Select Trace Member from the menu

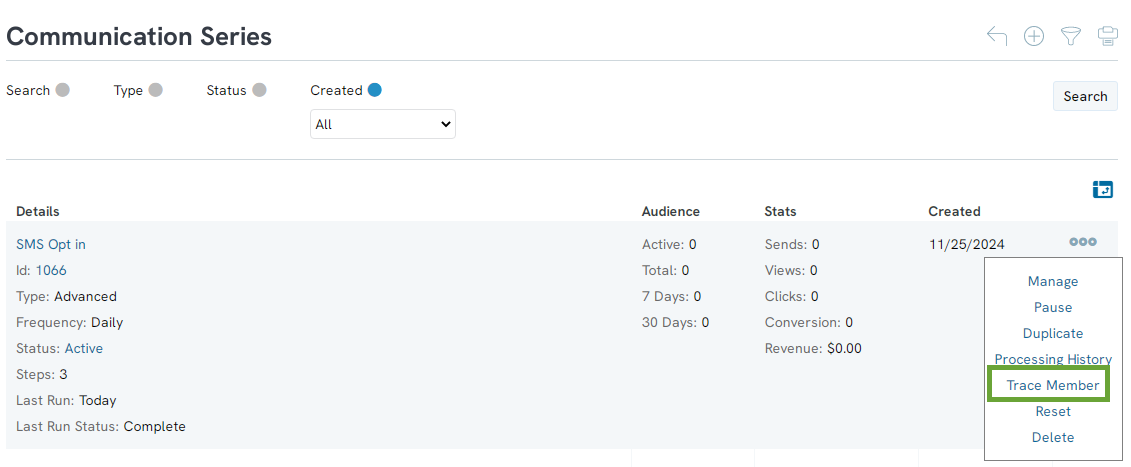1052,385
